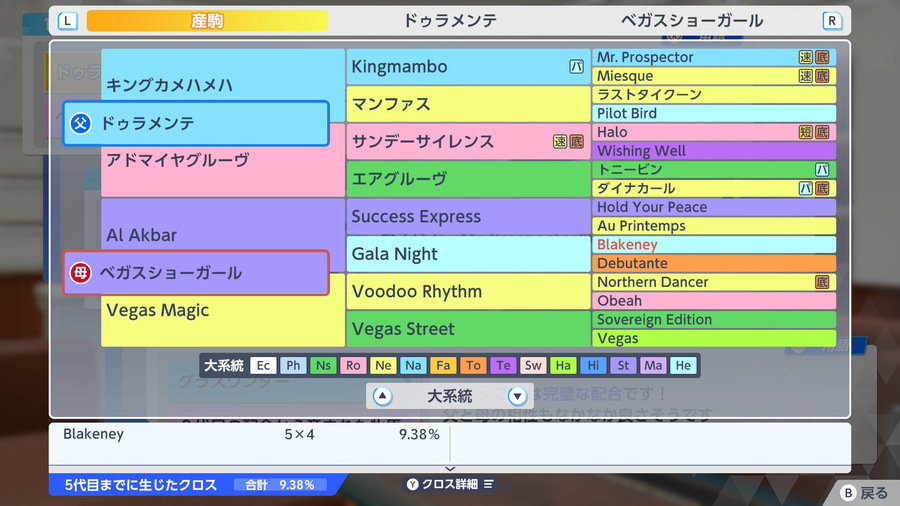Click the Ne lineage swatch
Viewport: 900px width, 506px height.
click(x=383, y=365)
